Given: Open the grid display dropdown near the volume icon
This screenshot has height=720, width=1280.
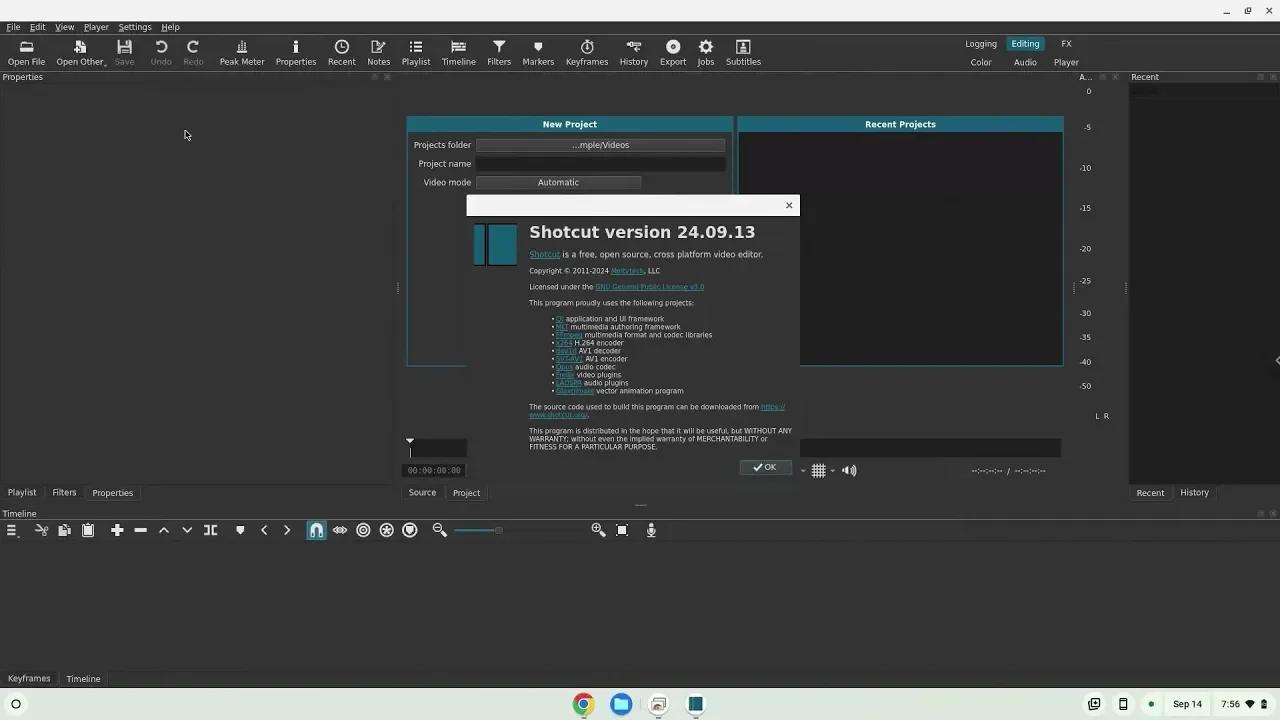Looking at the screenshot, I should [833, 470].
